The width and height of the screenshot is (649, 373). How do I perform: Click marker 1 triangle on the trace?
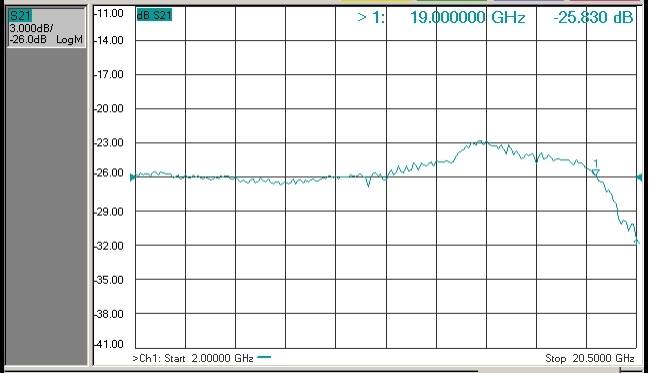(595, 172)
